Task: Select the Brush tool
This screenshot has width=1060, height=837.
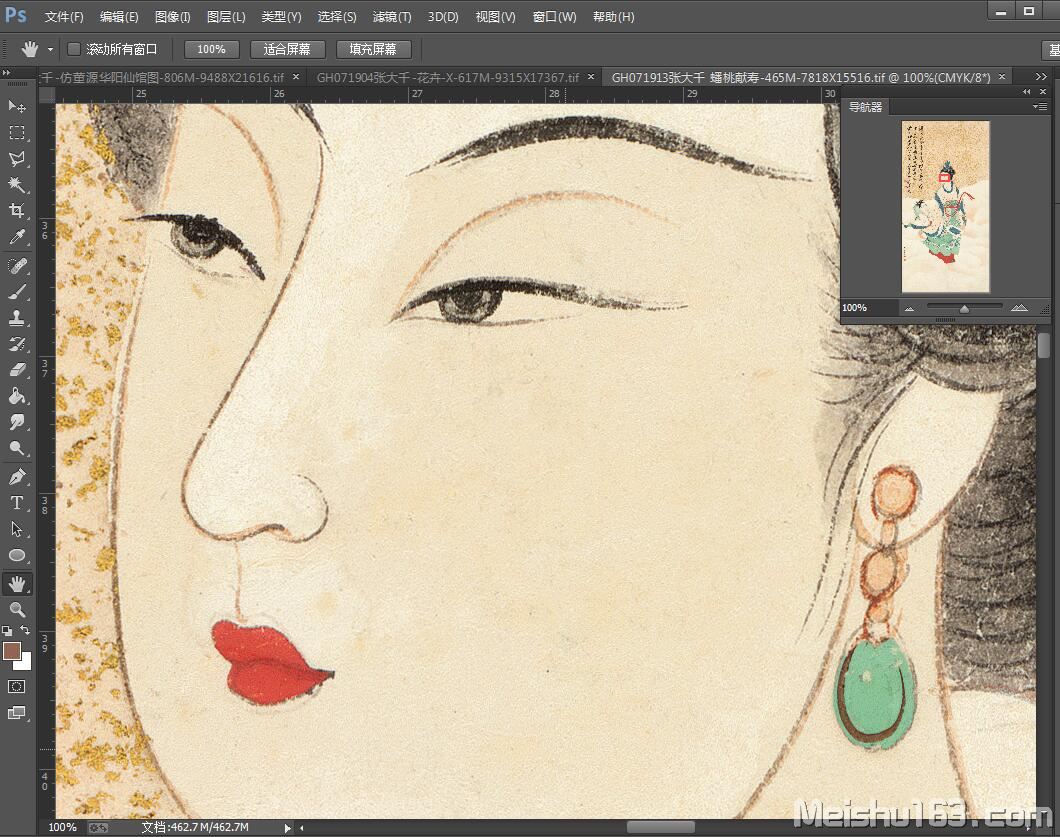Action: coord(17,292)
